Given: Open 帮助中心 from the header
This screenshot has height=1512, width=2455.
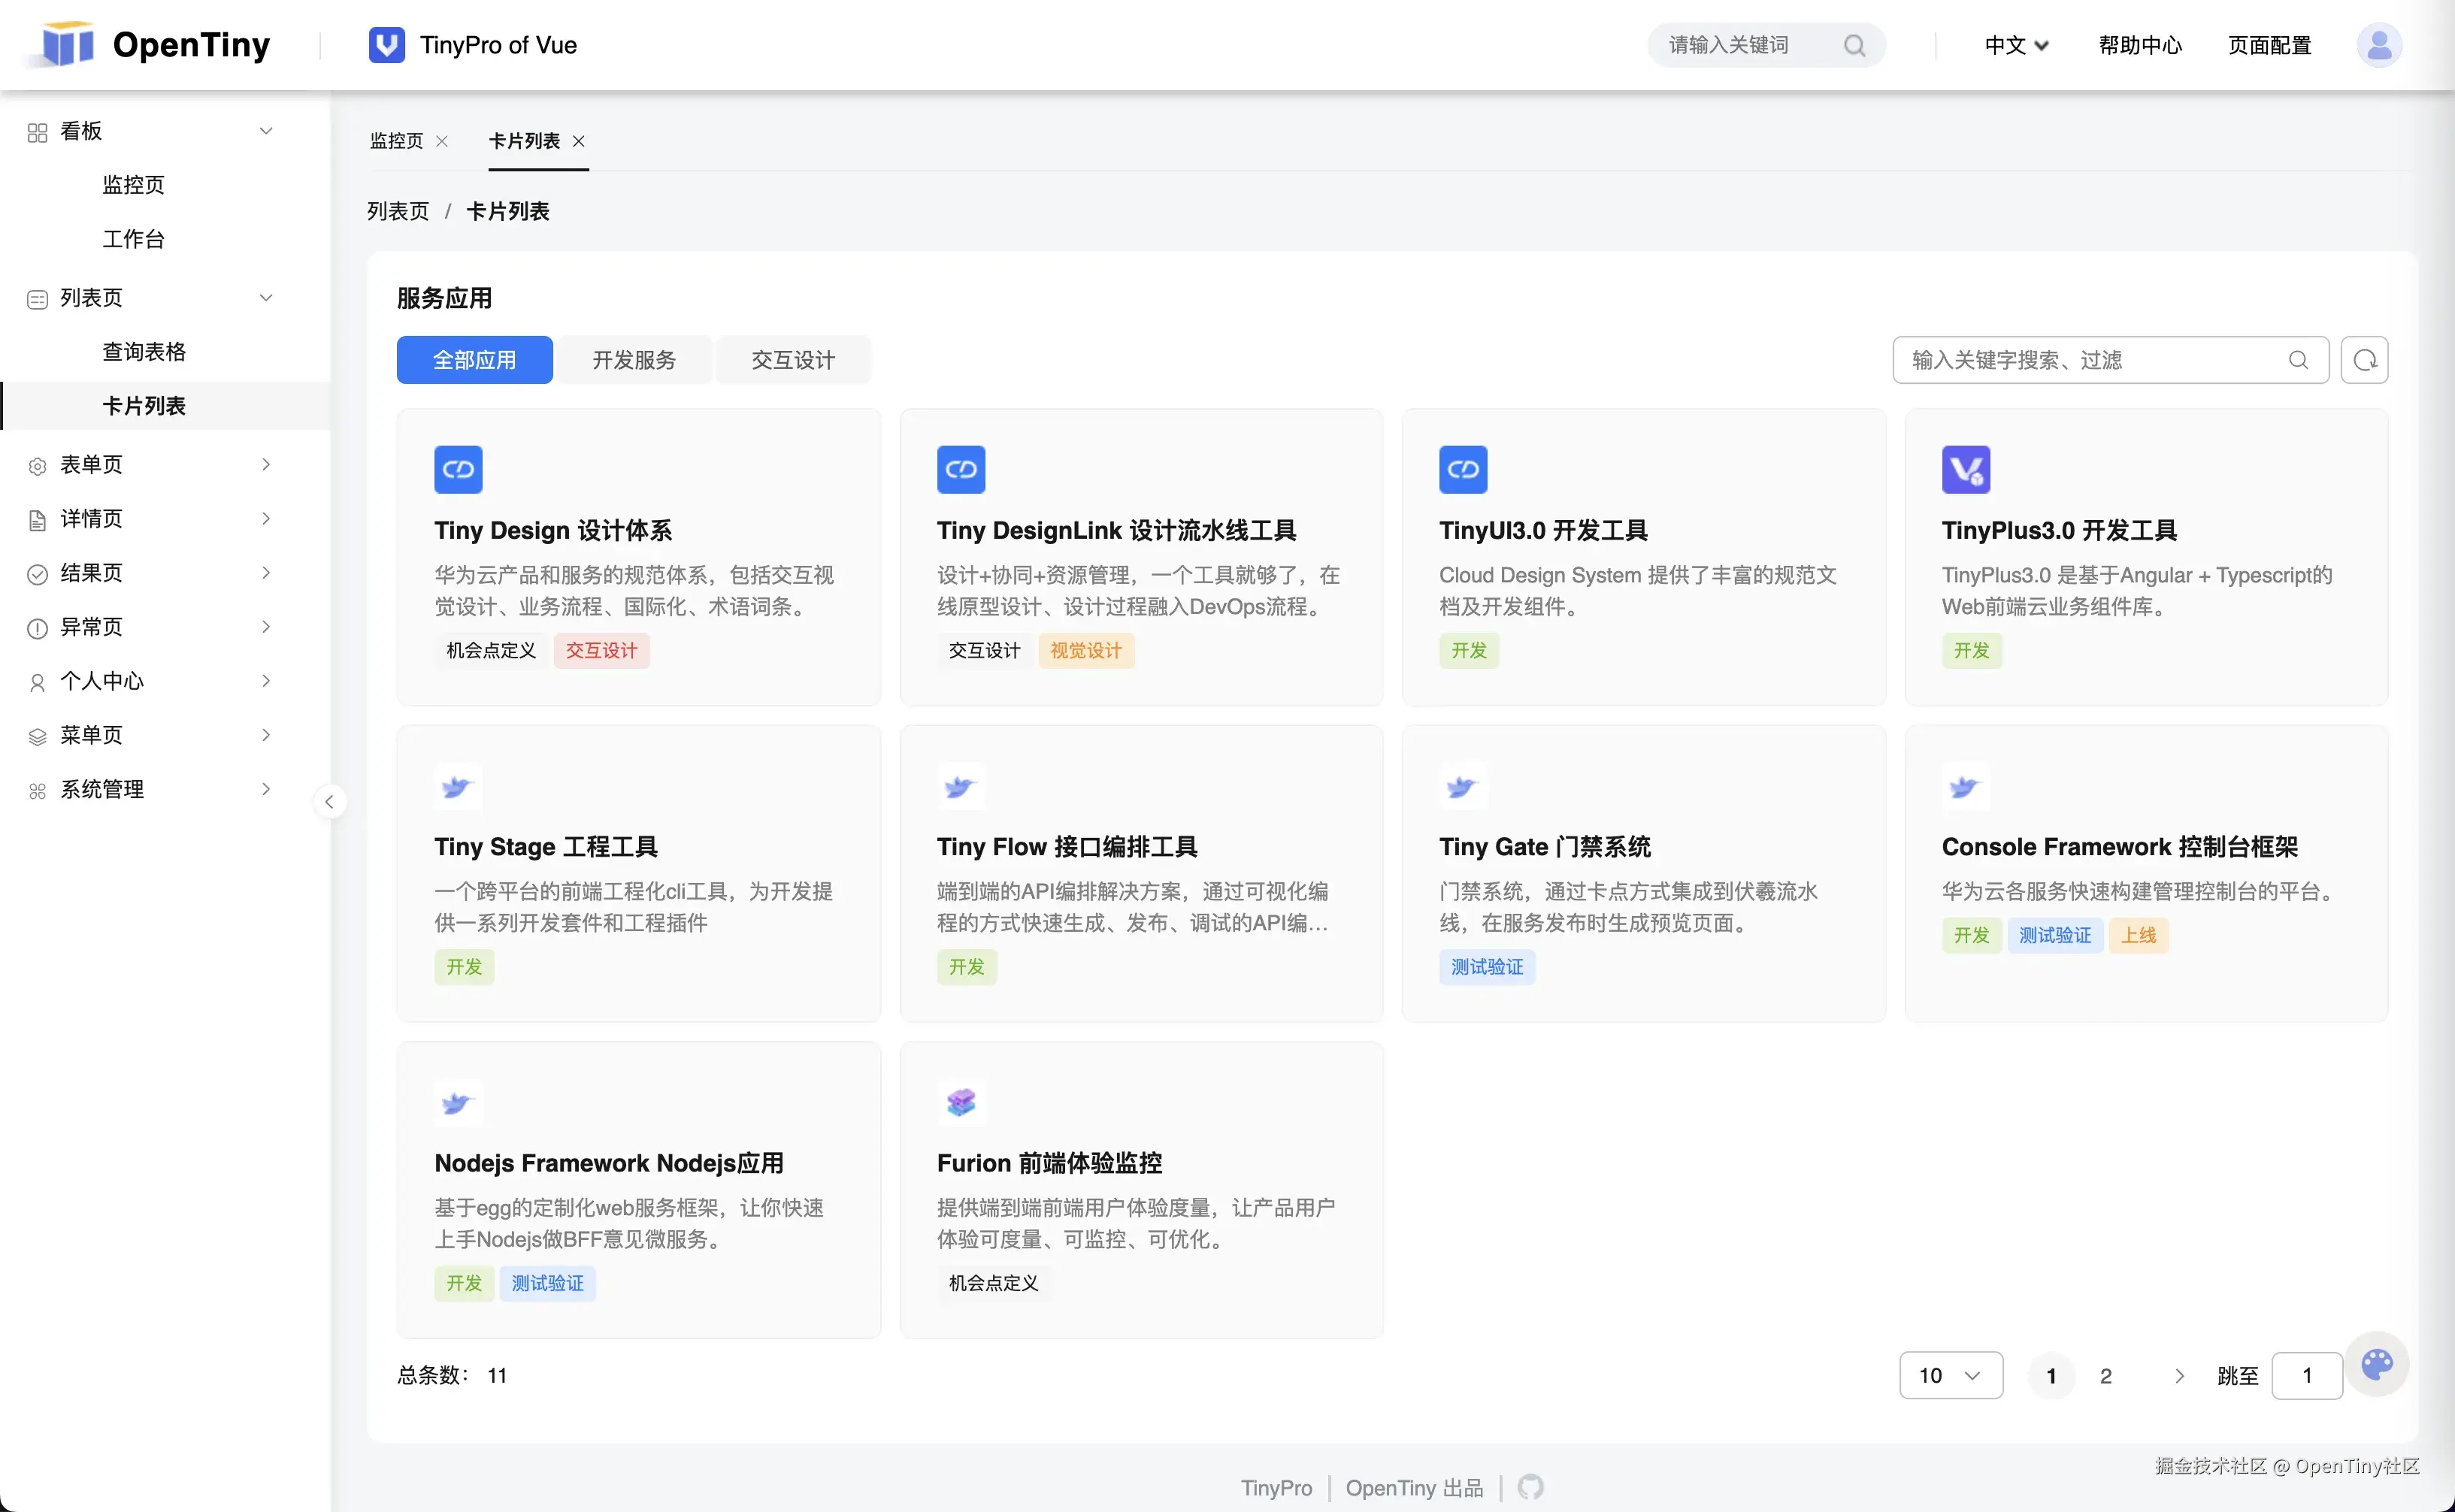Looking at the screenshot, I should click(x=2140, y=45).
